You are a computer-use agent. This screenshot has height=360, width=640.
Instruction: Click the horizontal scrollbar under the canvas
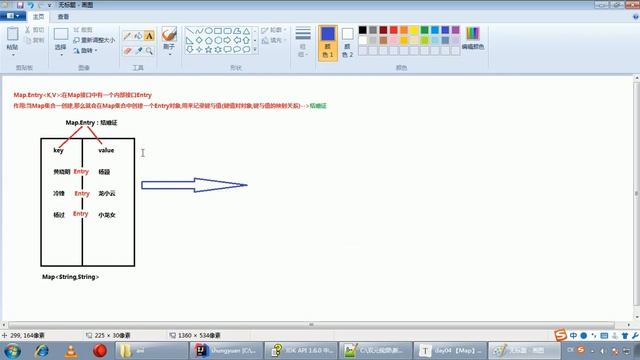coord(311,325)
